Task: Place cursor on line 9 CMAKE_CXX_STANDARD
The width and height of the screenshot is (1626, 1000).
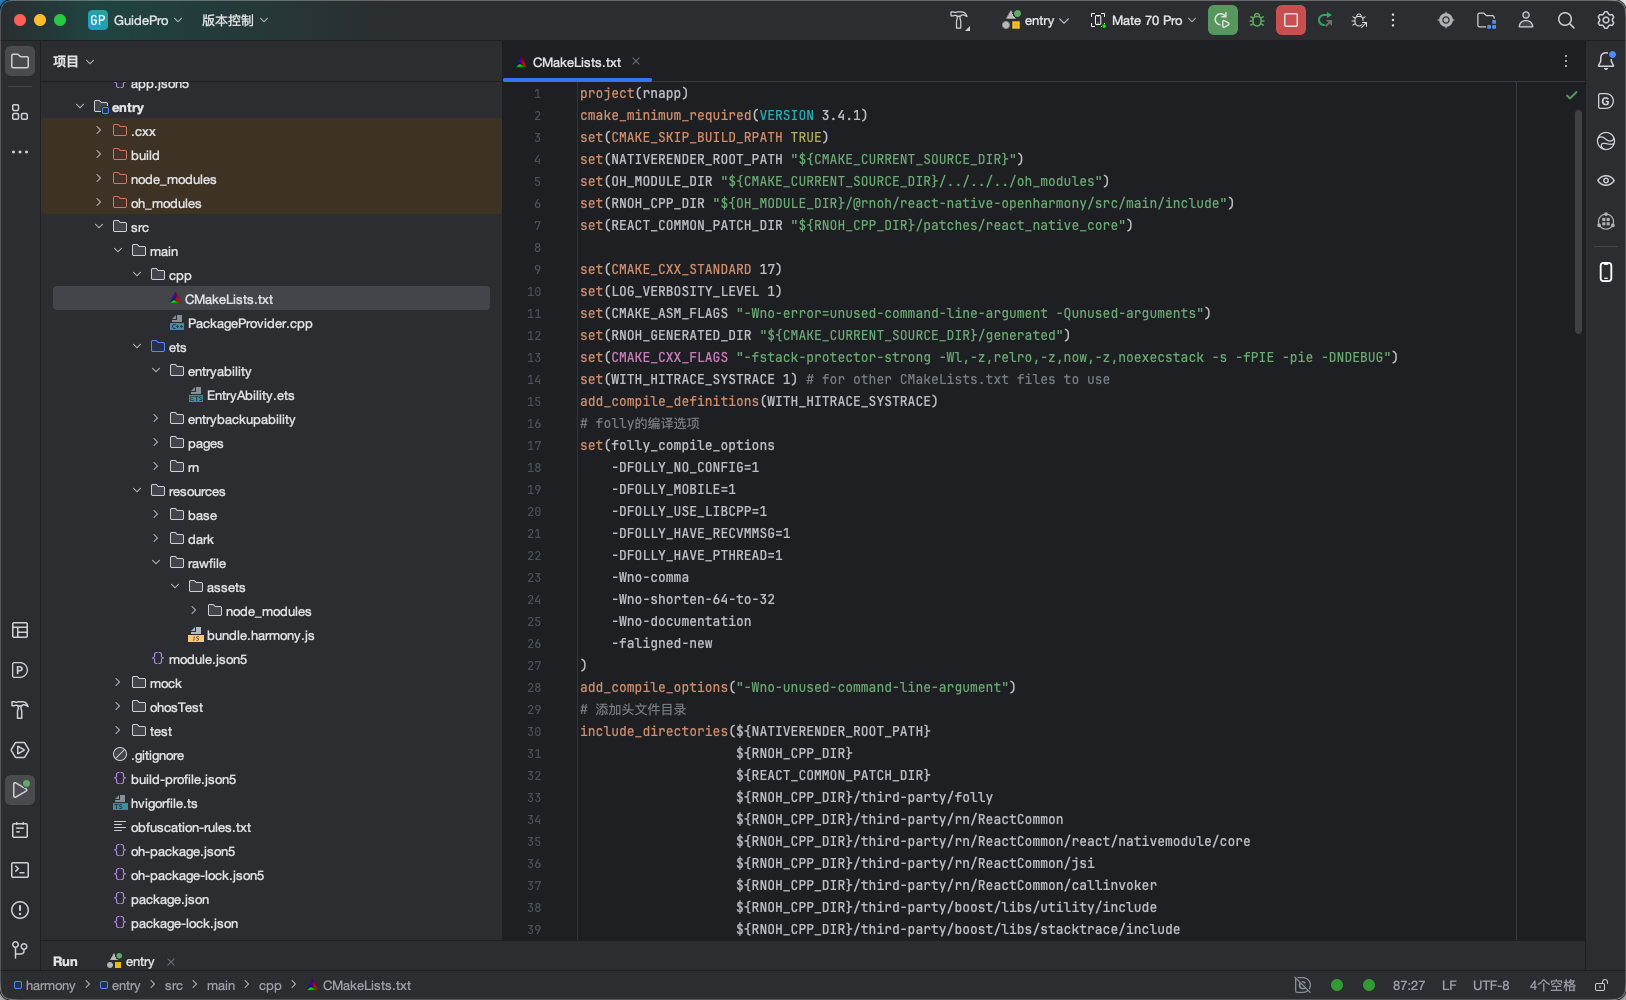Action: point(681,269)
